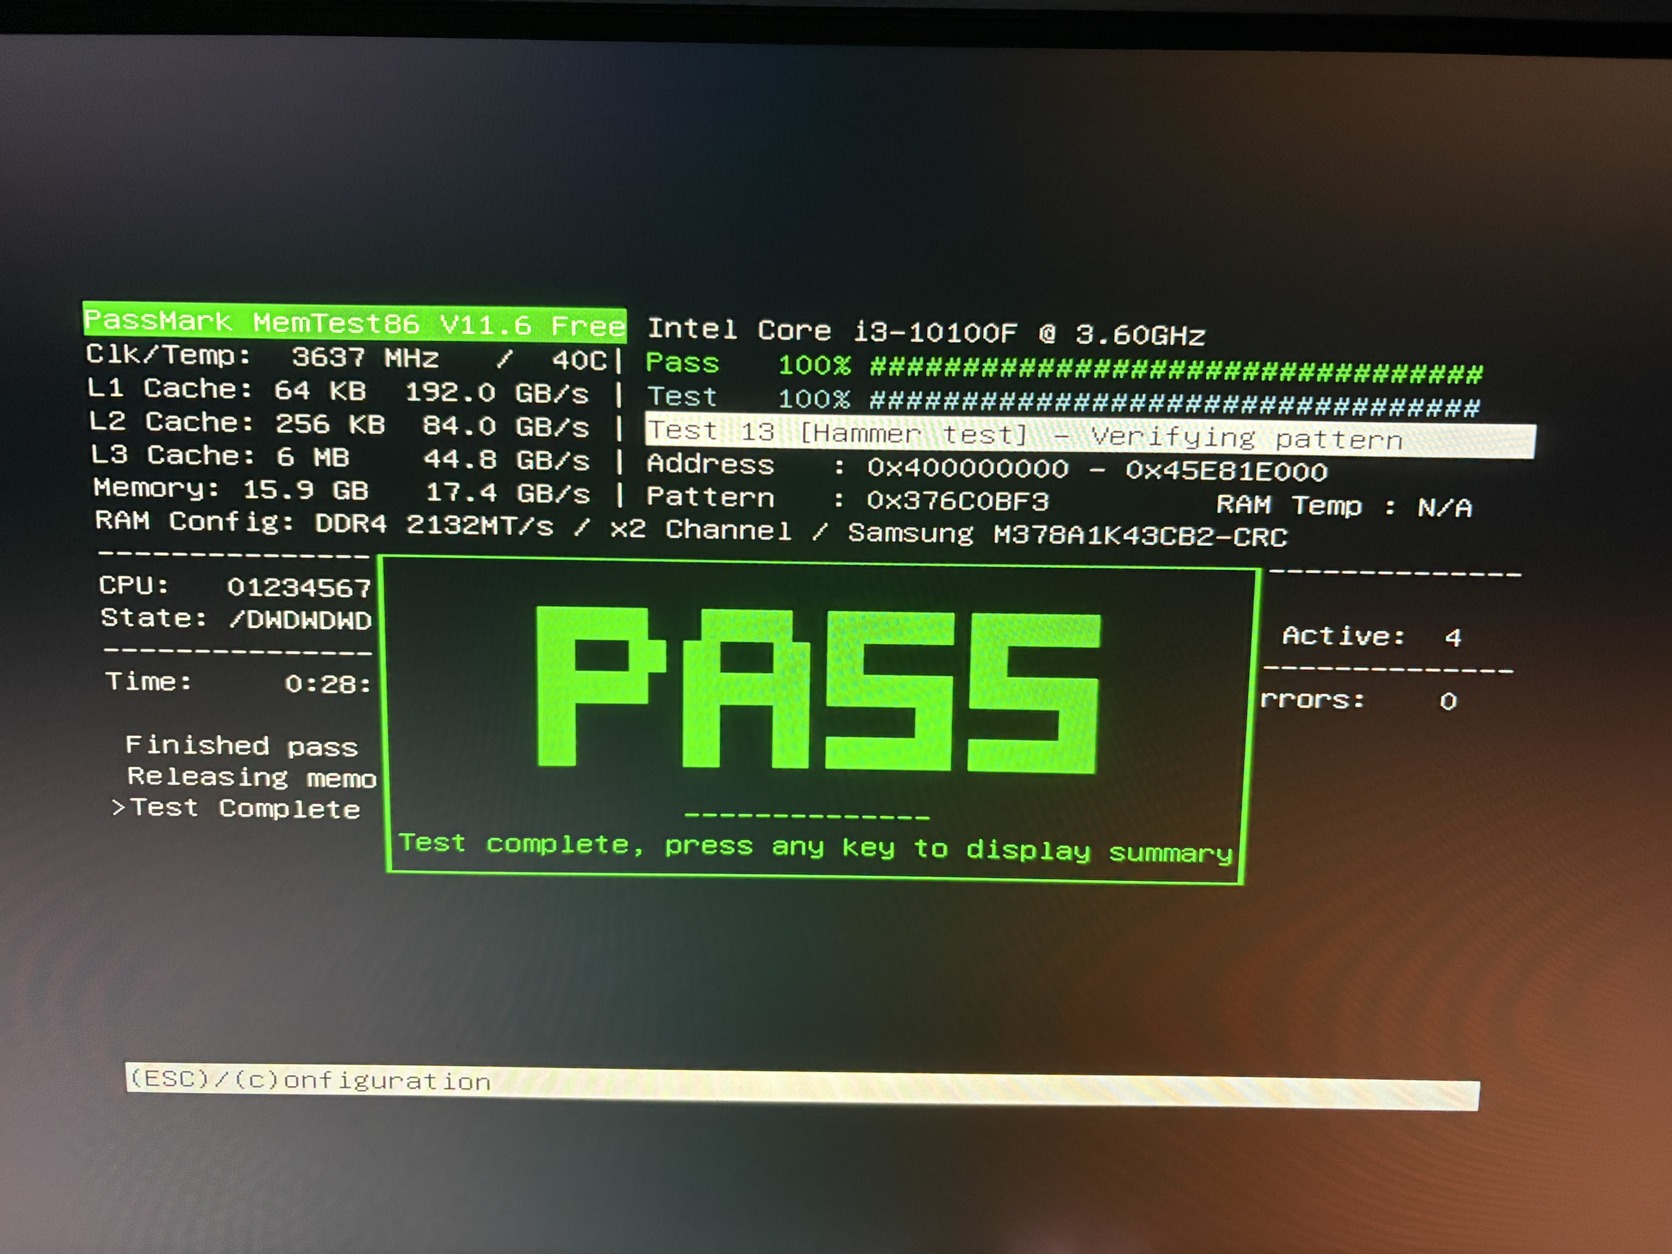Click the 3637 MHz clock value
This screenshot has height=1254, width=1672.
[365, 357]
